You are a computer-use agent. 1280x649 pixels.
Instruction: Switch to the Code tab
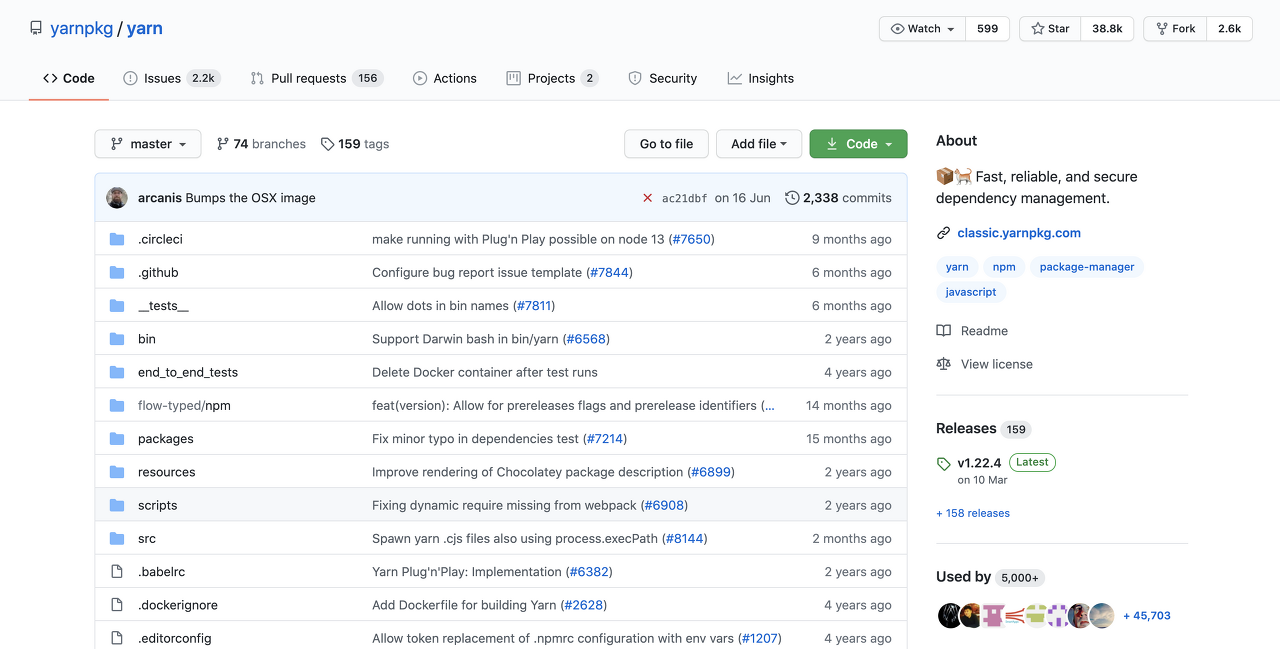click(x=69, y=78)
